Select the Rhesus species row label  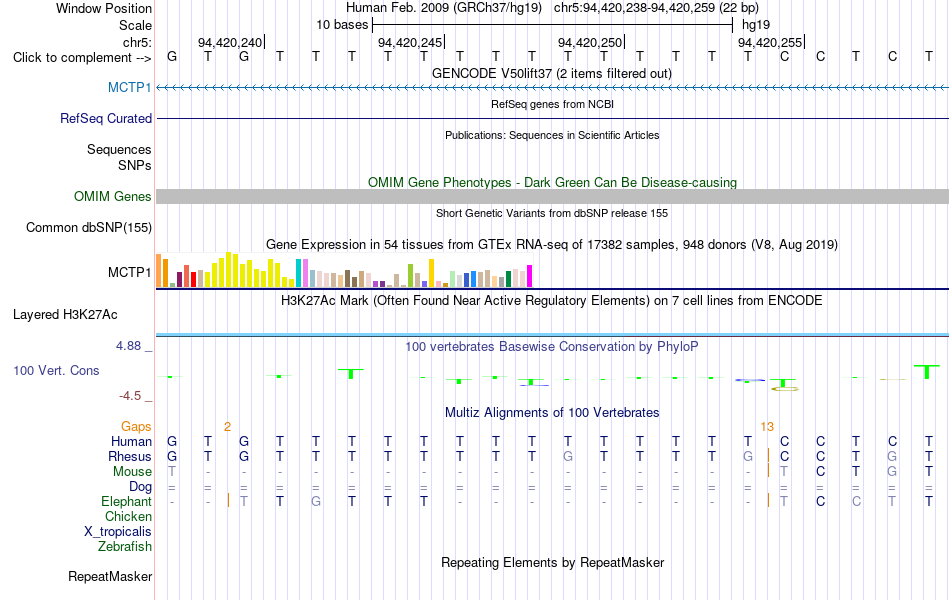click(130, 456)
